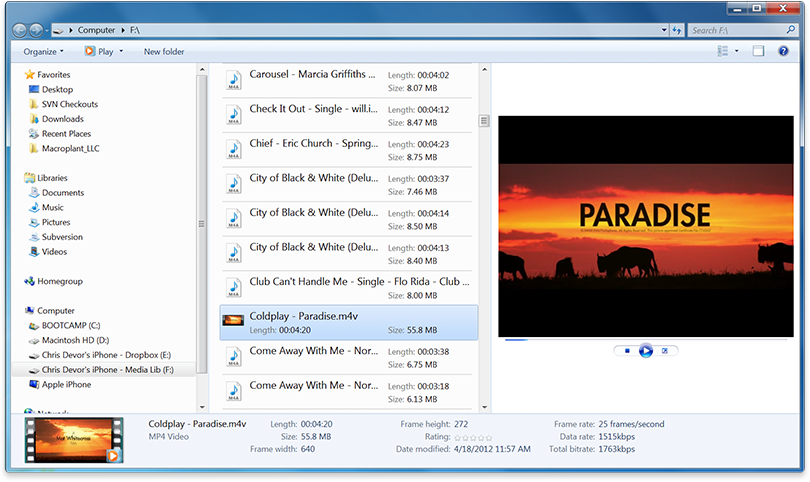Select City of Black & White 8.50 MB file
Viewport: 810px width, 482px height.
(347, 219)
